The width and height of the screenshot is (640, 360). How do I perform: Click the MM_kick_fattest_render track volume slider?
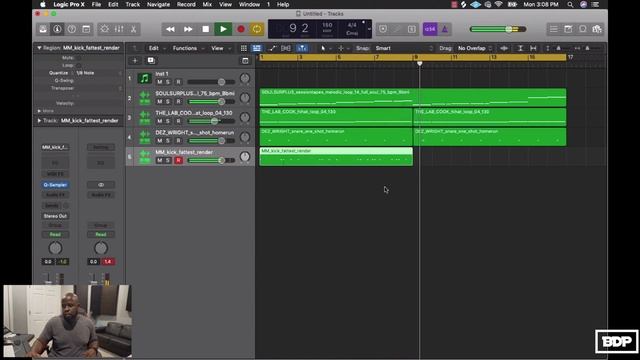coord(211,160)
